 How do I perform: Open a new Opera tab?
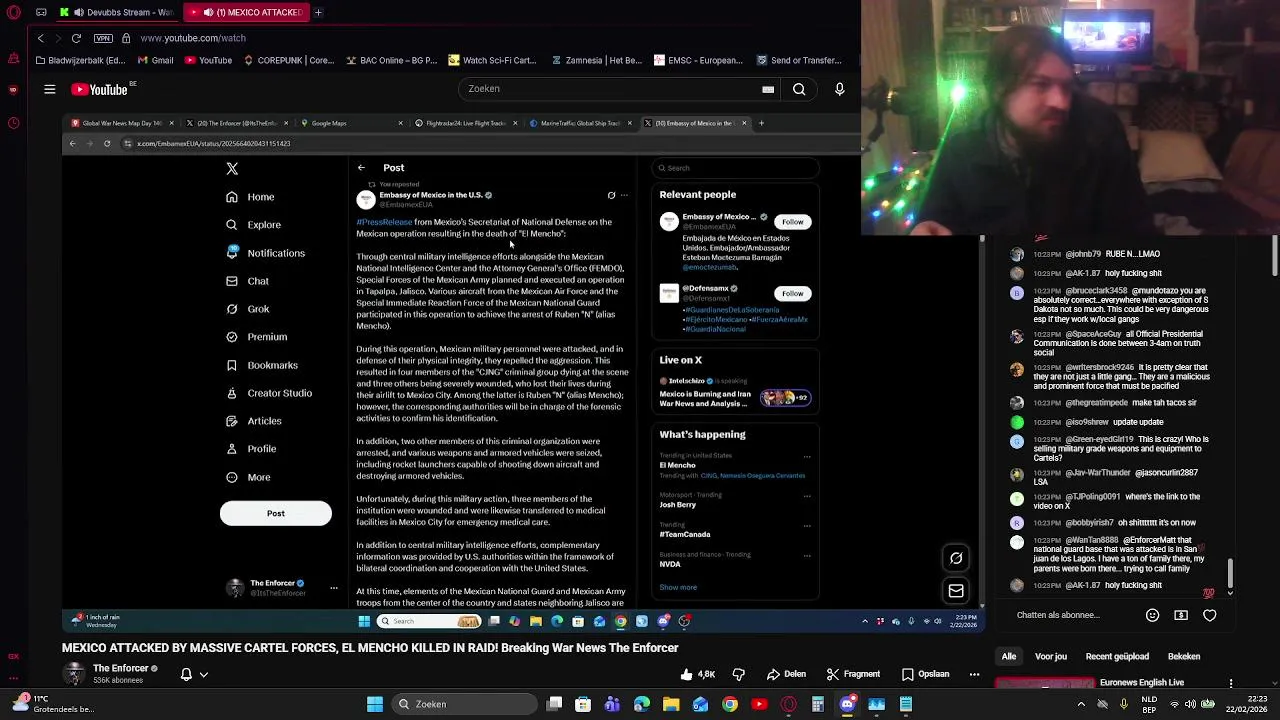(318, 12)
